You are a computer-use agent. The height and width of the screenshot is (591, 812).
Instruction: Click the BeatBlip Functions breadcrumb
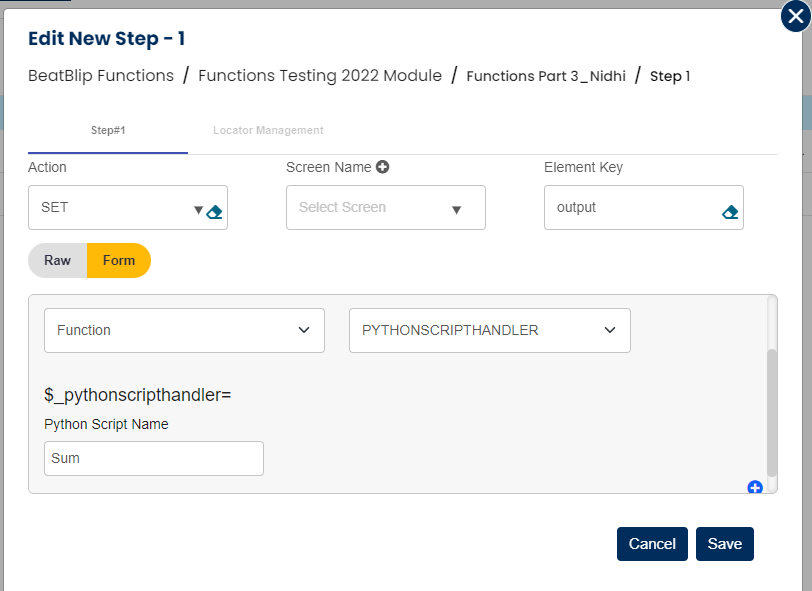(101, 75)
